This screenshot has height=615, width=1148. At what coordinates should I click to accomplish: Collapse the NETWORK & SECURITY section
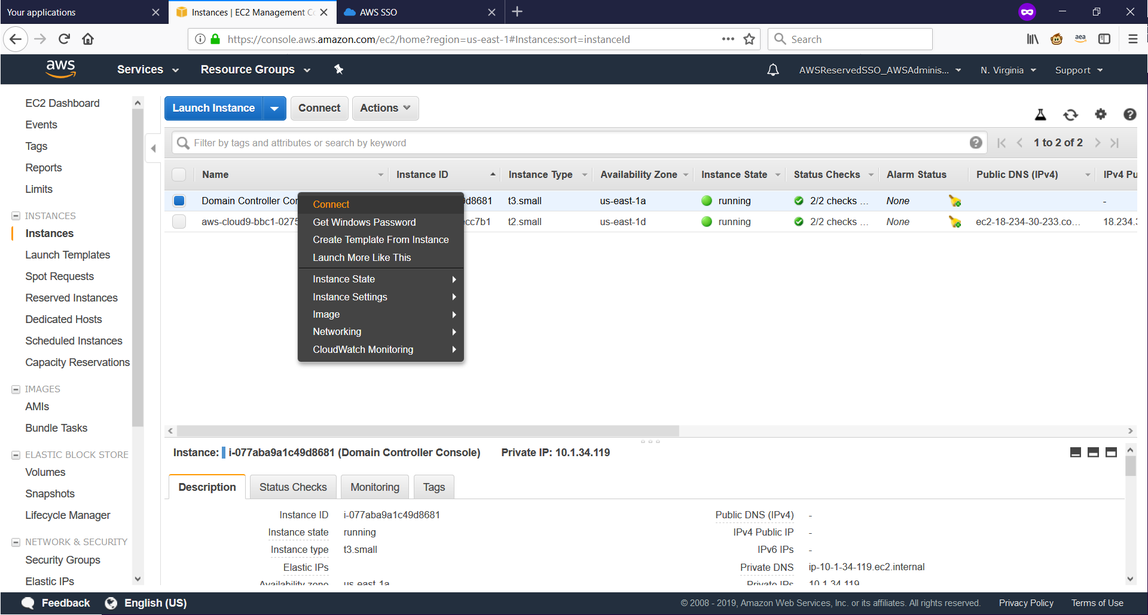(15, 542)
